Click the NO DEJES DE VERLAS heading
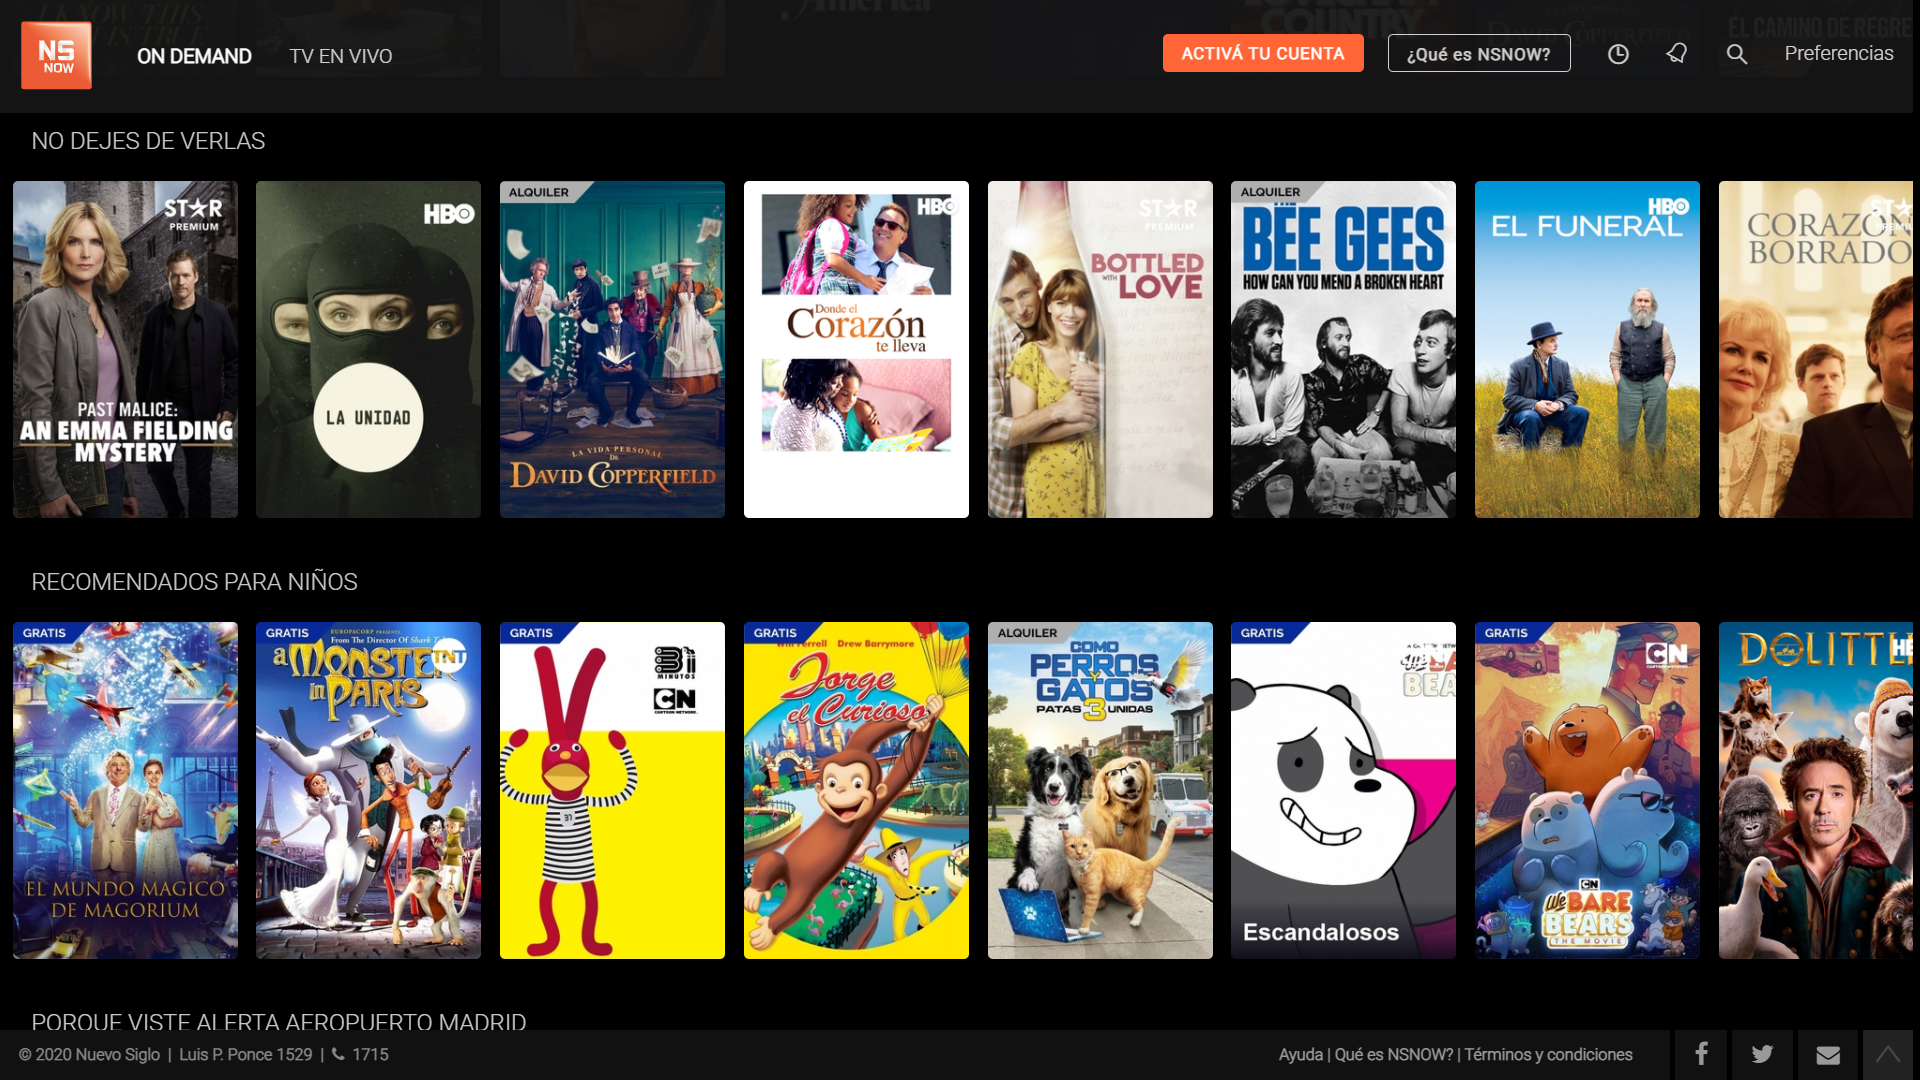 click(x=148, y=141)
